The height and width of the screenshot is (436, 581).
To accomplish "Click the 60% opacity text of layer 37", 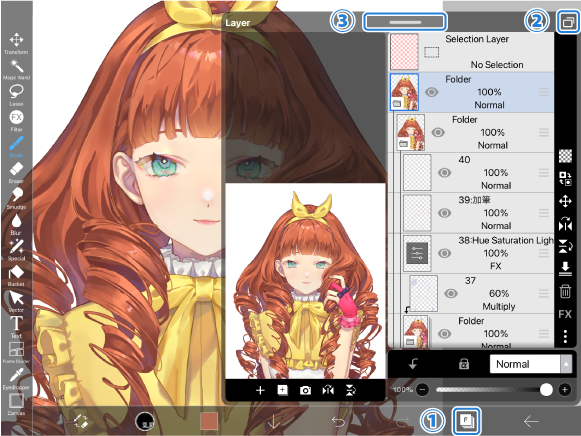I will [499, 294].
